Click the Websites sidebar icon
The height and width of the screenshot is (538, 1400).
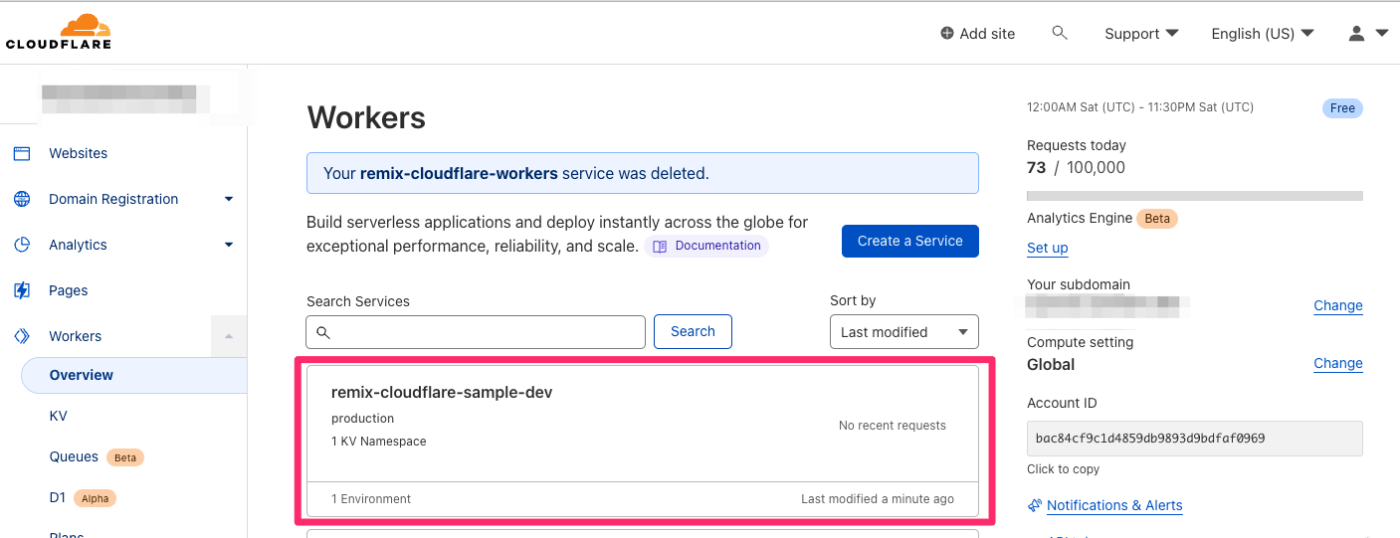(x=22, y=153)
